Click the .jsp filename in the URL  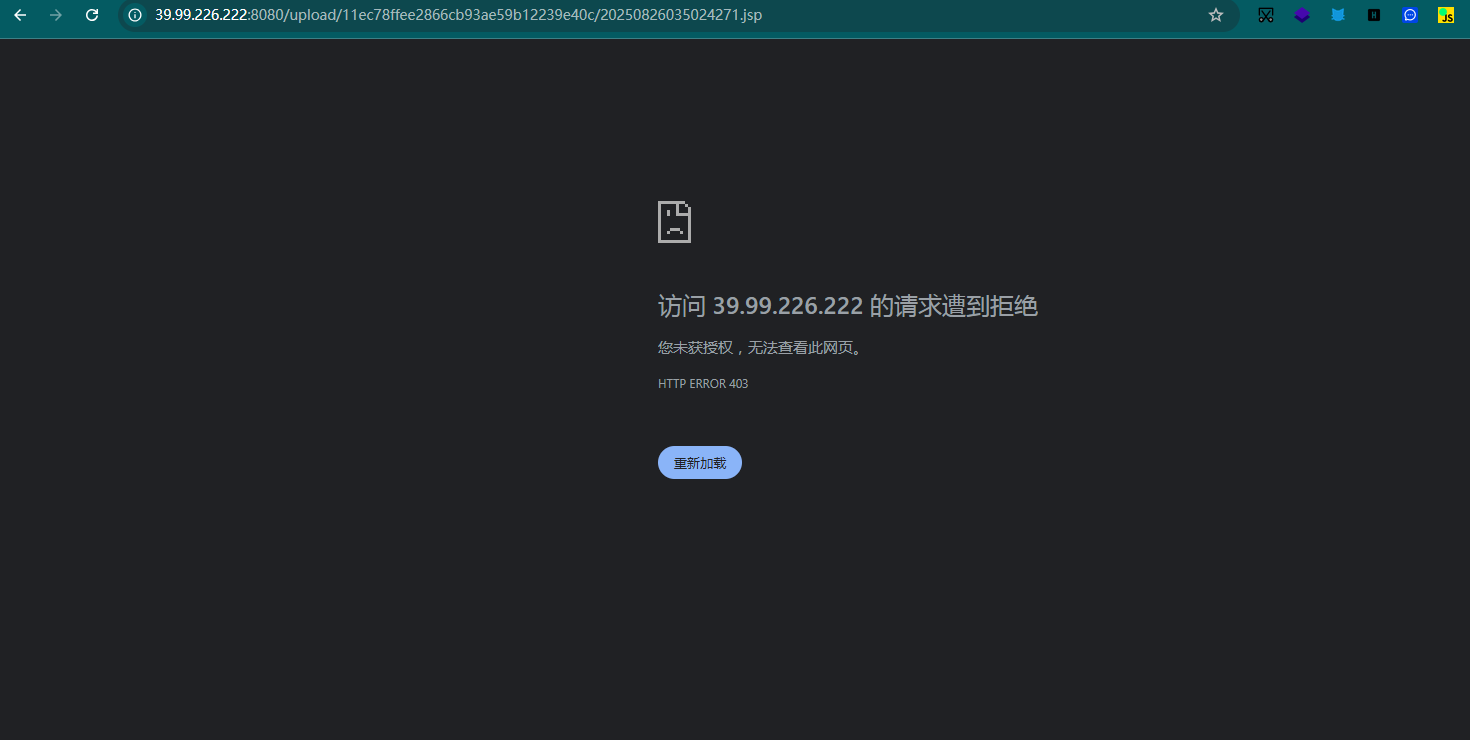680,15
